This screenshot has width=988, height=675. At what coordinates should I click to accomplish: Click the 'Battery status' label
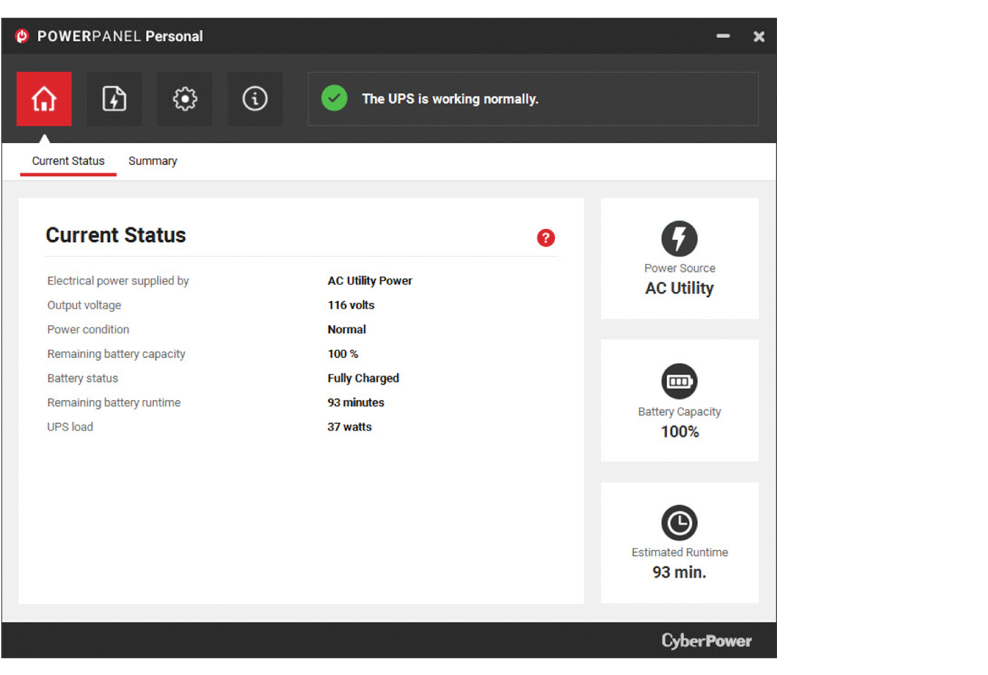tap(83, 378)
